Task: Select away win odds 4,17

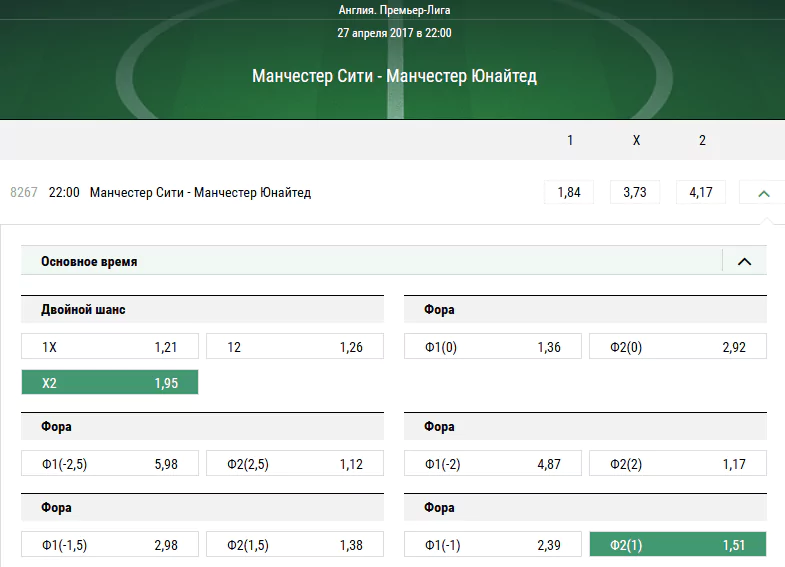Action: pos(701,192)
